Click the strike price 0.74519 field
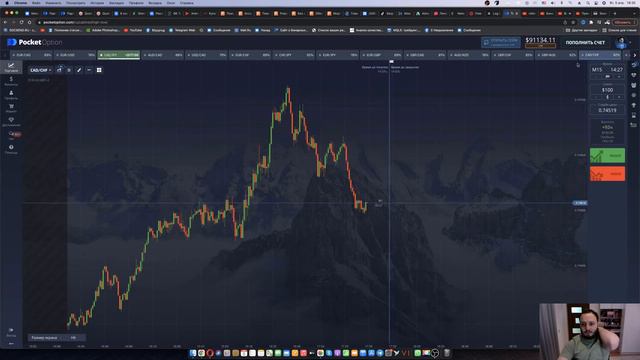This screenshot has width=640, height=360. click(x=607, y=110)
